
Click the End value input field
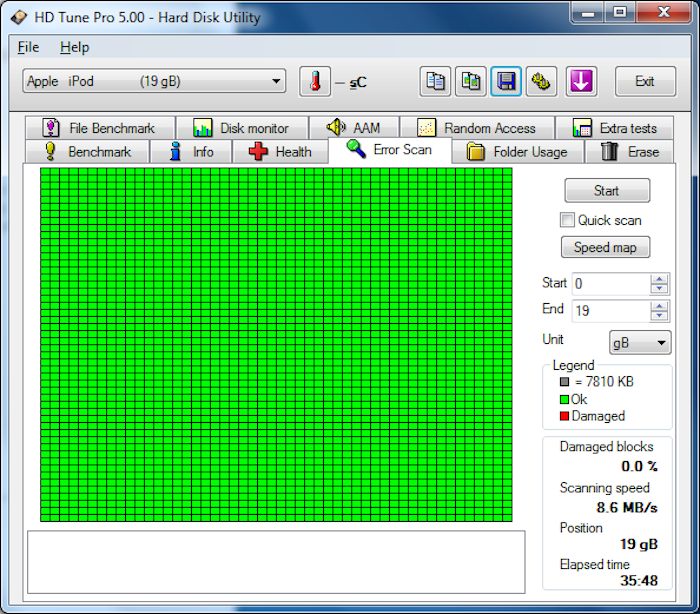tap(611, 310)
